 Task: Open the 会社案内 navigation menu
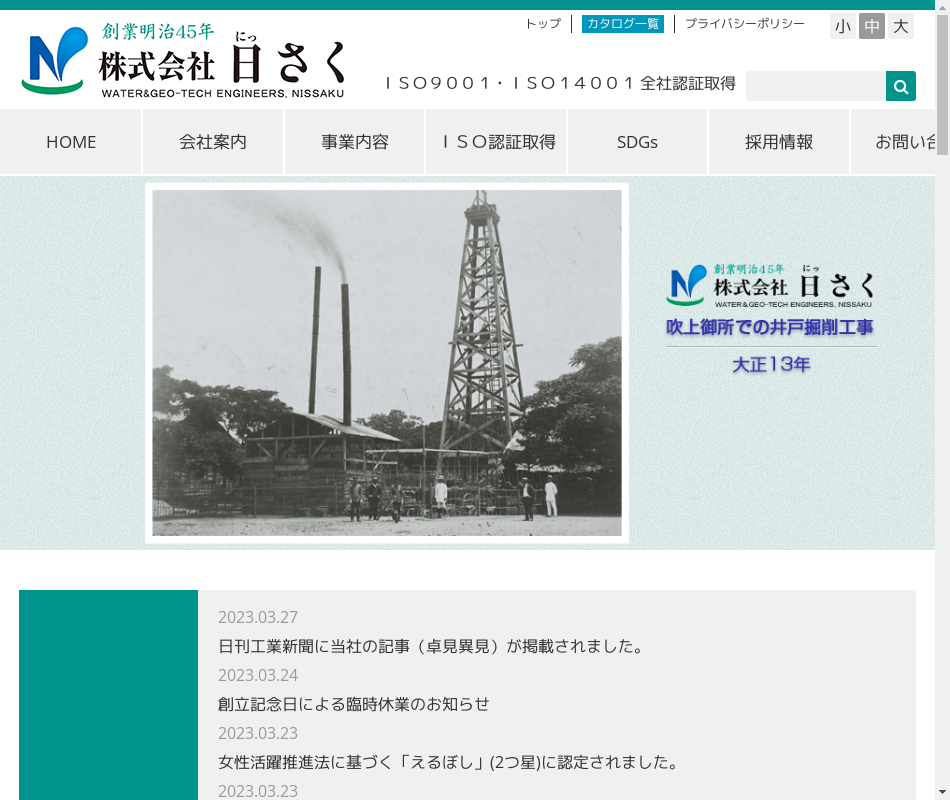click(213, 142)
